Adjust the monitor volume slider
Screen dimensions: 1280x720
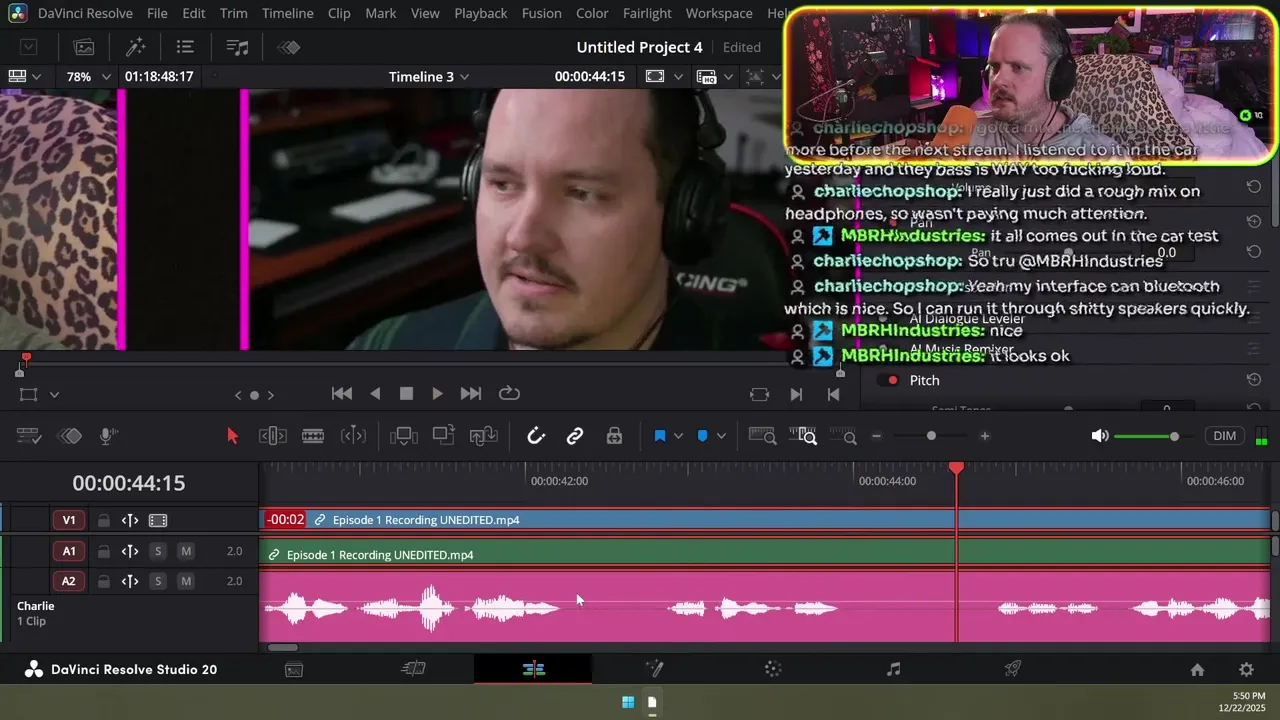pos(1146,436)
